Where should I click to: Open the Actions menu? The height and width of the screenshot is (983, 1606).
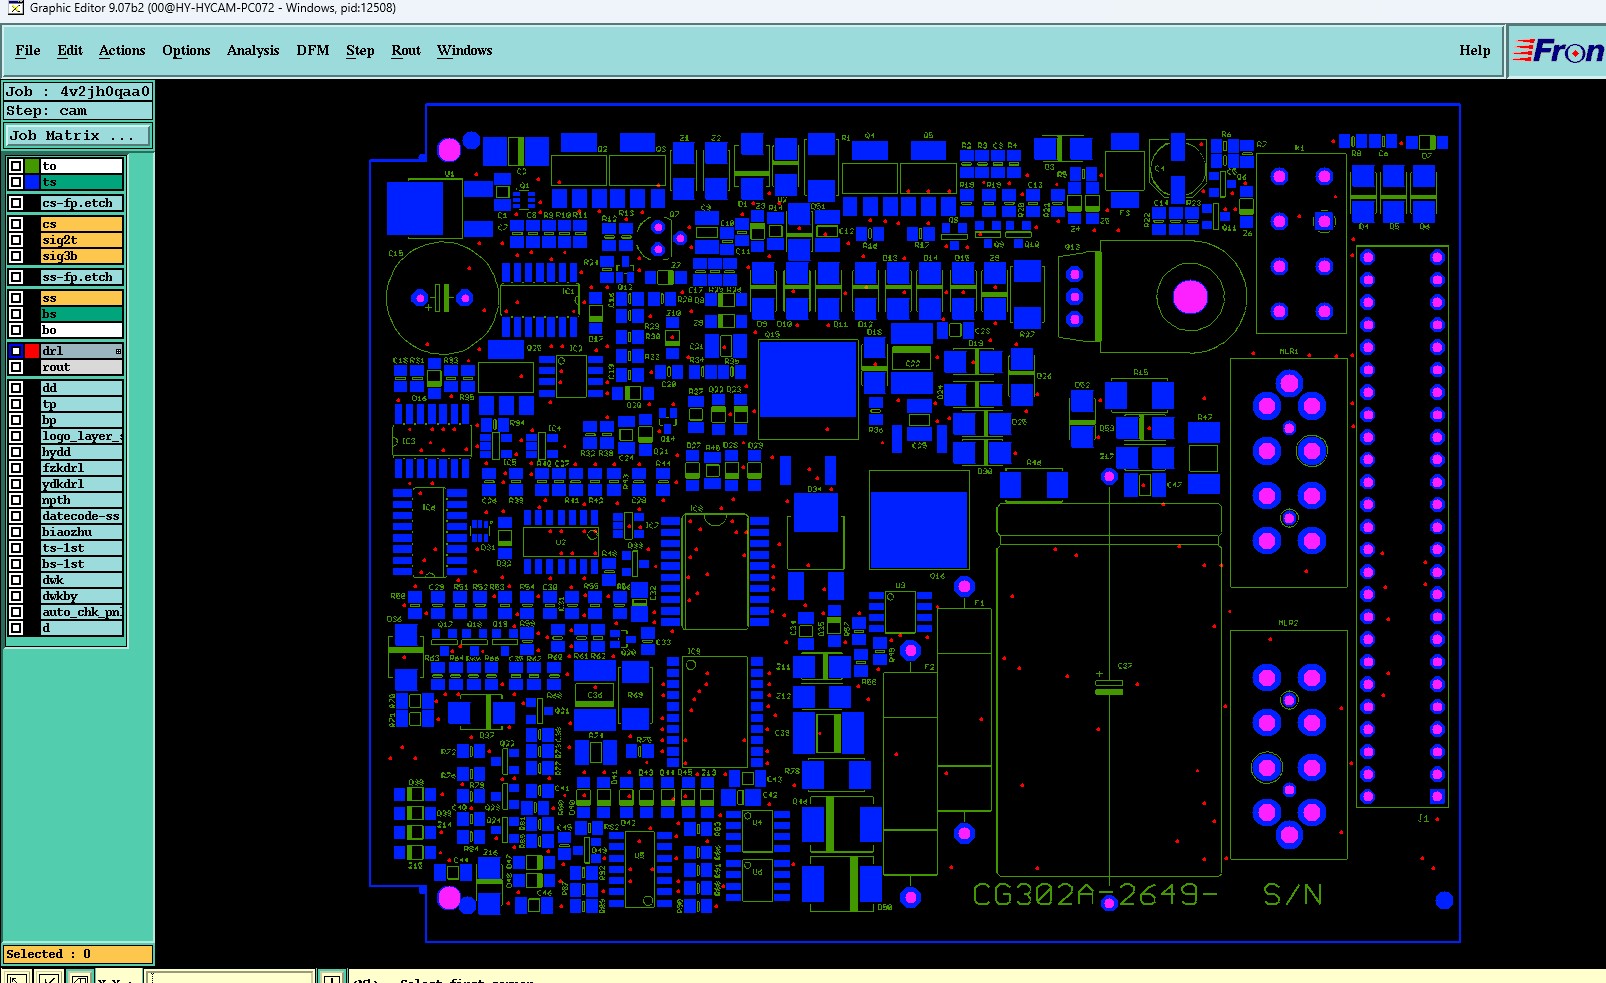tap(122, 50)
